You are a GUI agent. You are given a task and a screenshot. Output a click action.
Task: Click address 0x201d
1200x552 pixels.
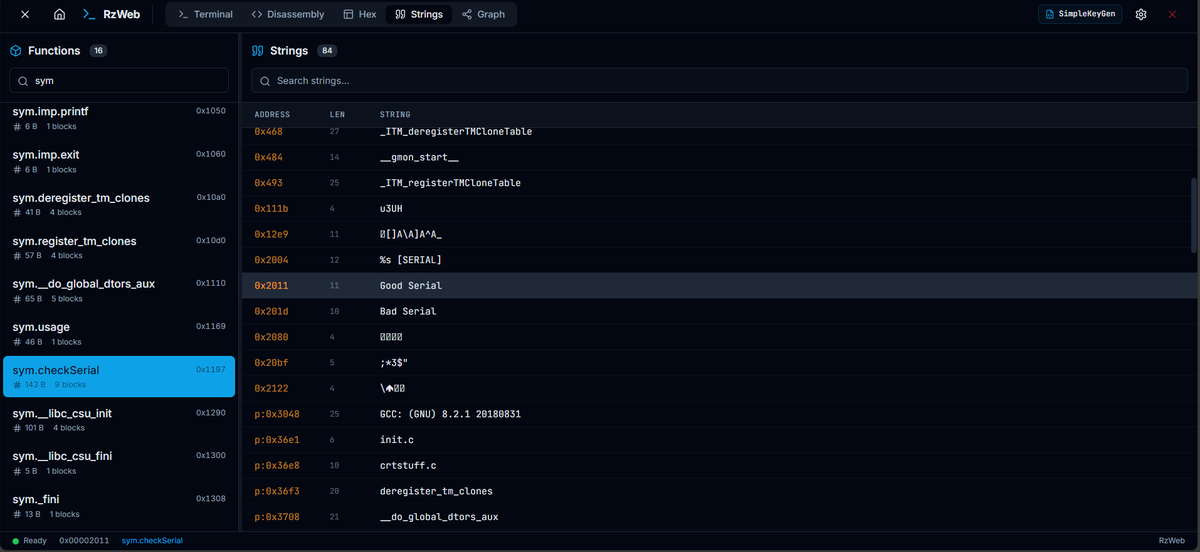[271, 311]
